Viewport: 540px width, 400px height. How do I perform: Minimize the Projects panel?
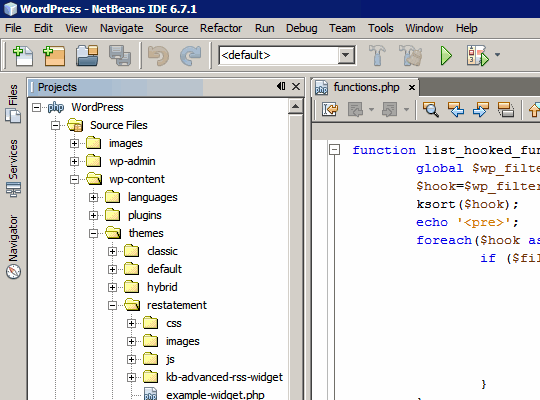[x=281, y=86]
